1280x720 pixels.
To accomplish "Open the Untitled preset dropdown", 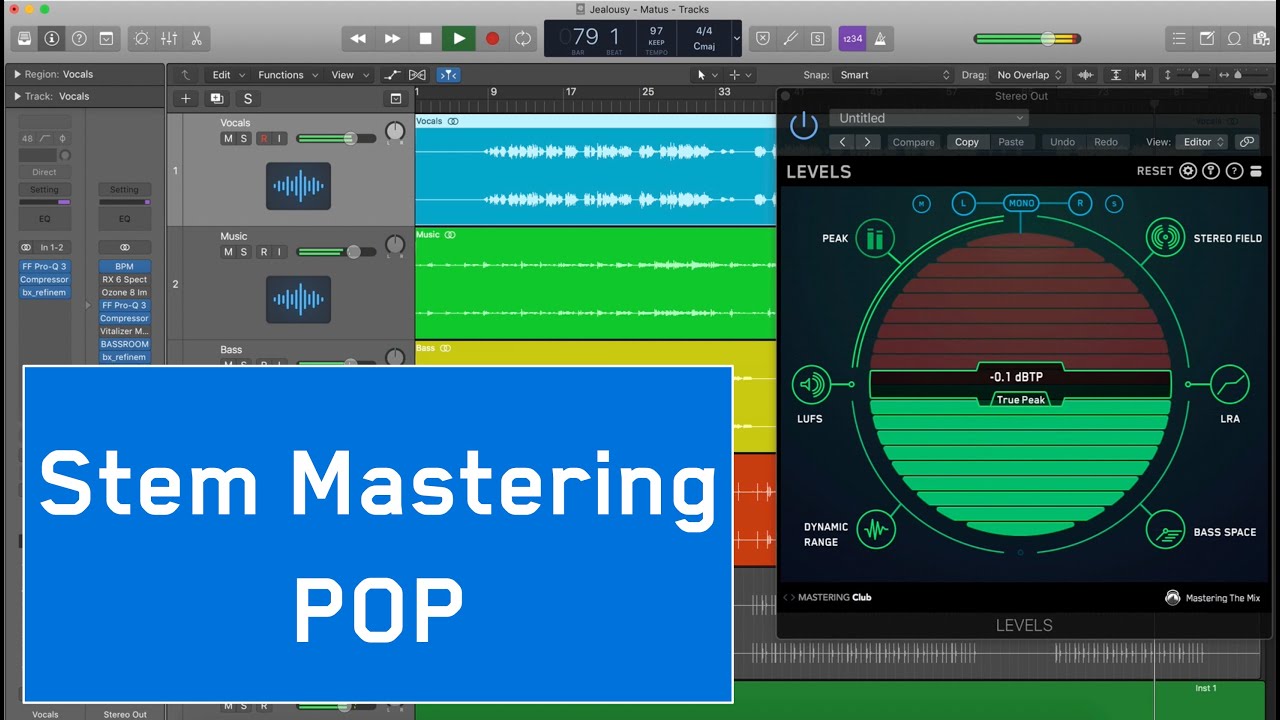I will click(x=928, y=118).
